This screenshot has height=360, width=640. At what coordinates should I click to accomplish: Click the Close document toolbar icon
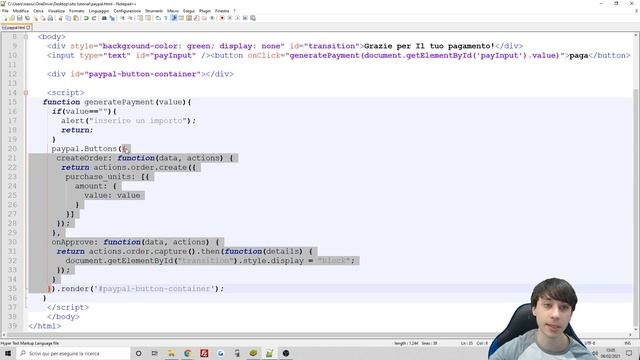(x=36, y=18)
